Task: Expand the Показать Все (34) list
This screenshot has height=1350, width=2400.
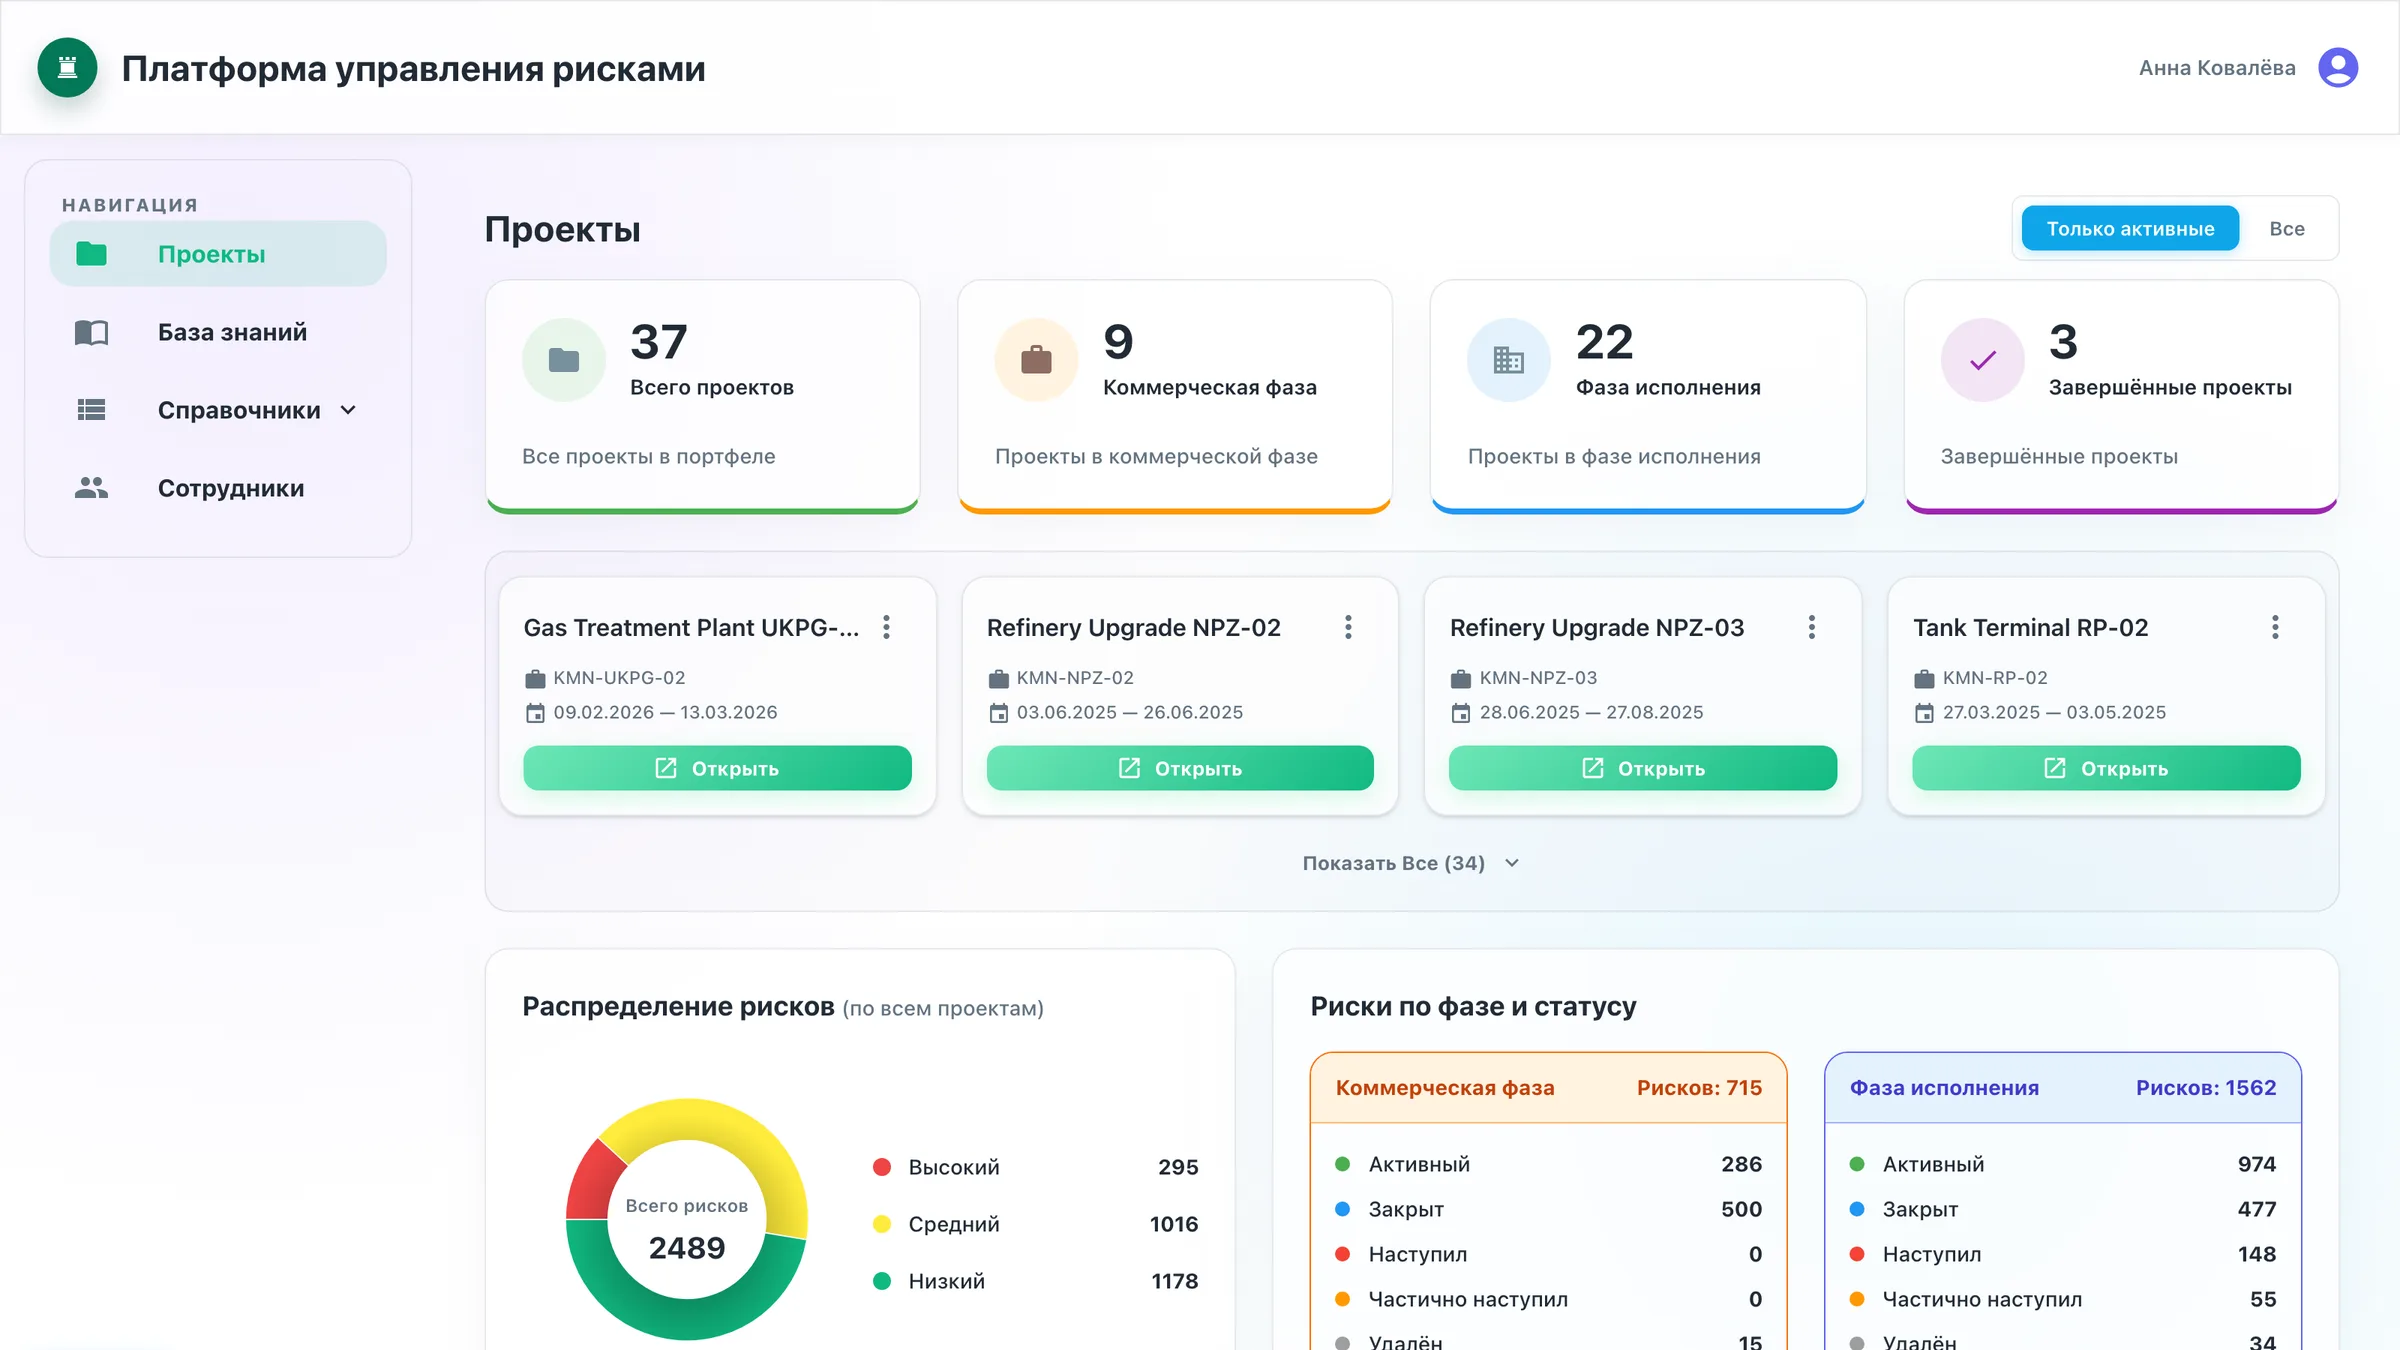Action: [x=1411, y=863]
